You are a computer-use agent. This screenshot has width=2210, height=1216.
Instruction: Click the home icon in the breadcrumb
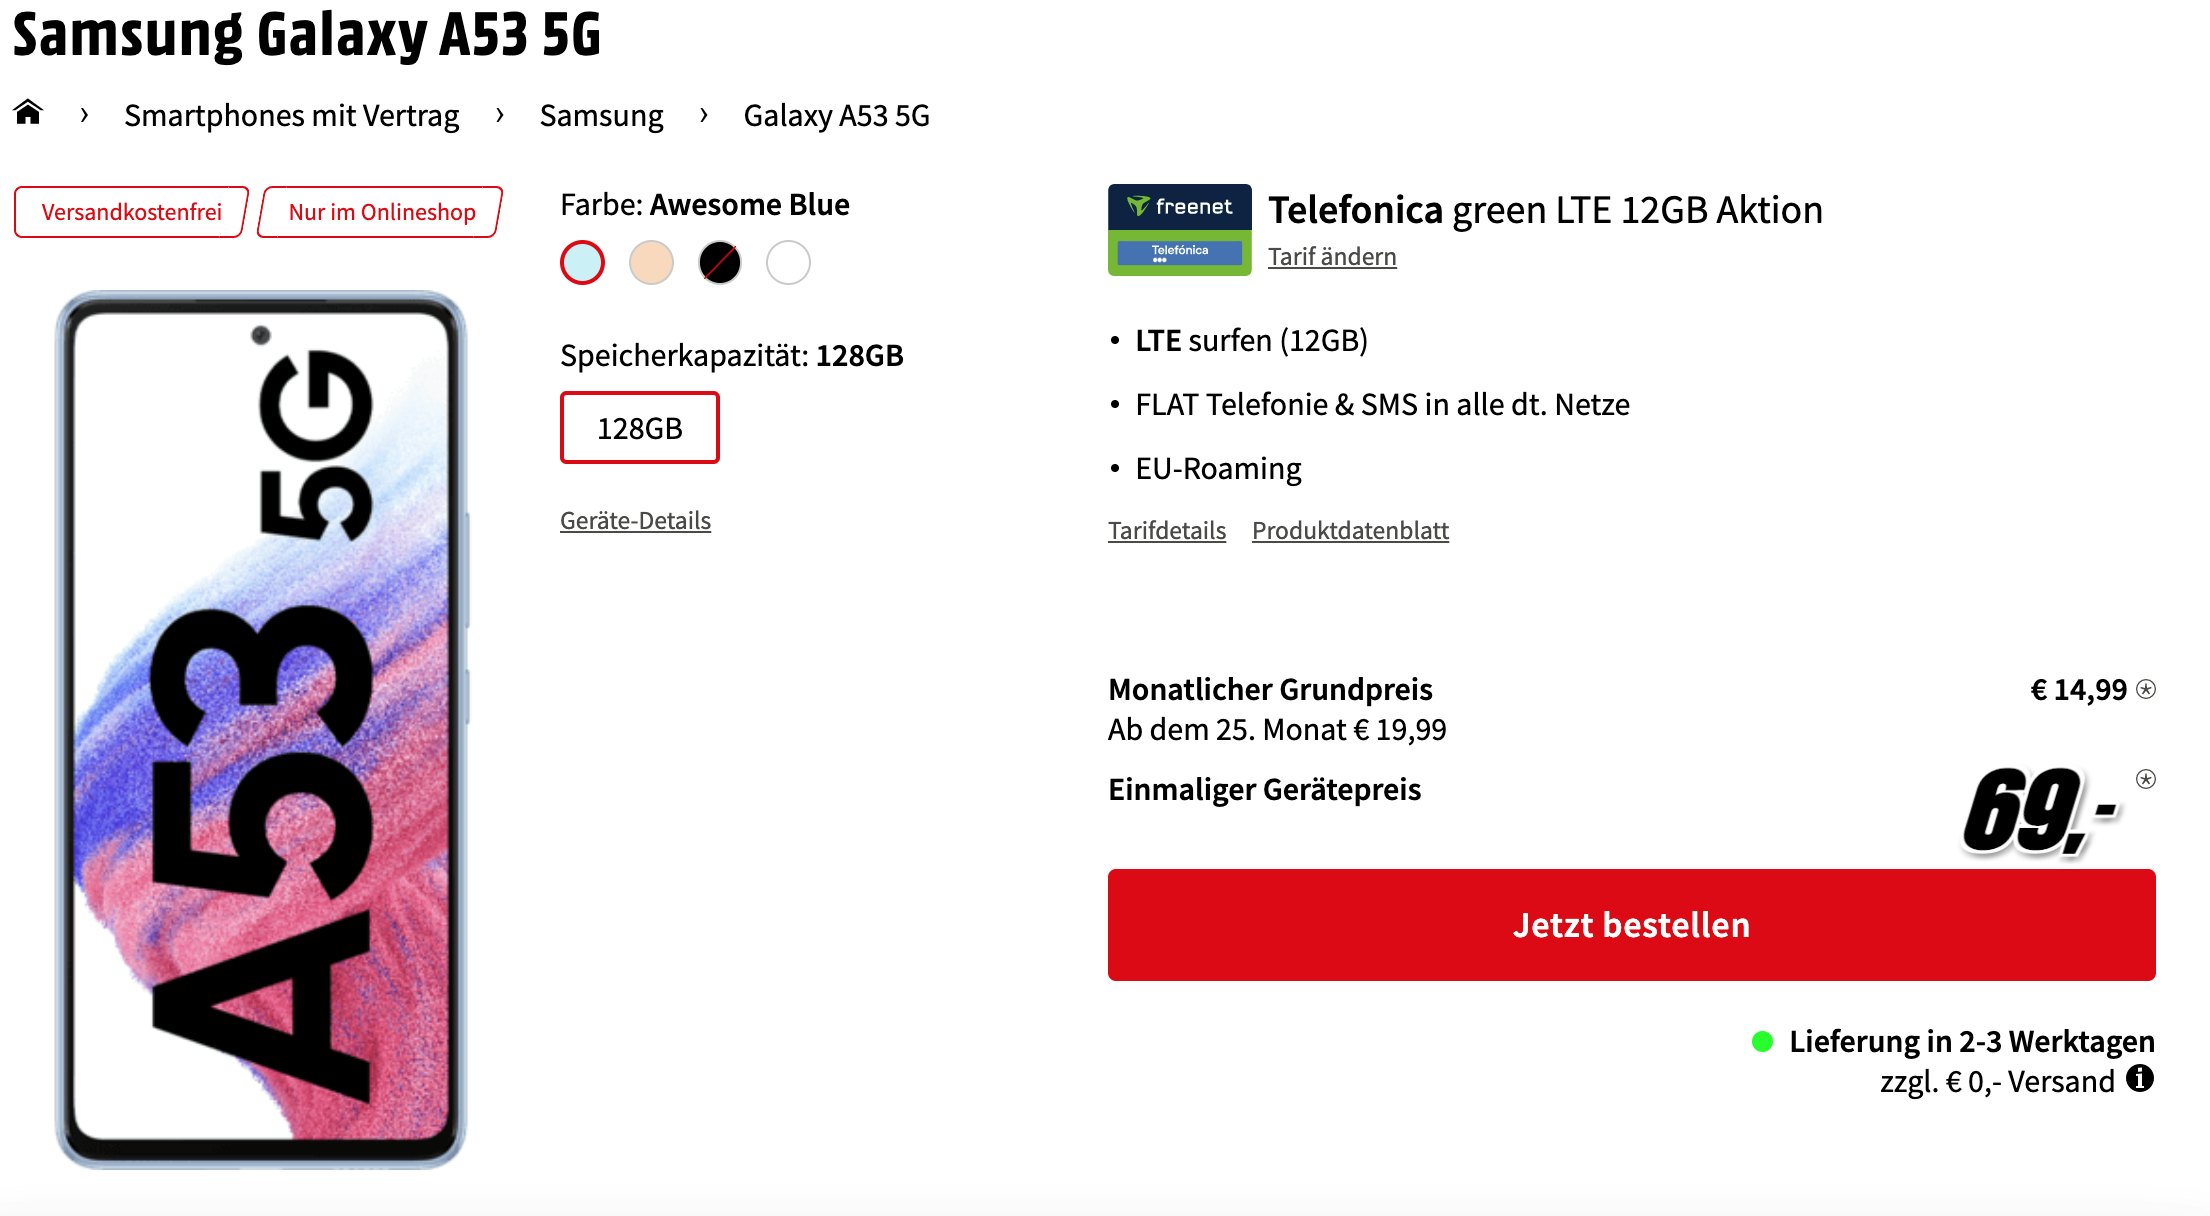point(27,114)
